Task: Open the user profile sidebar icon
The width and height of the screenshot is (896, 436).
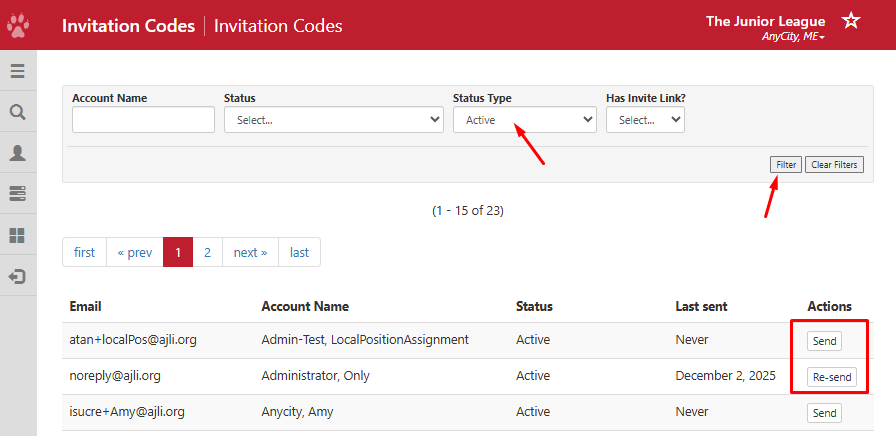Action: click(x=18, y=153)
